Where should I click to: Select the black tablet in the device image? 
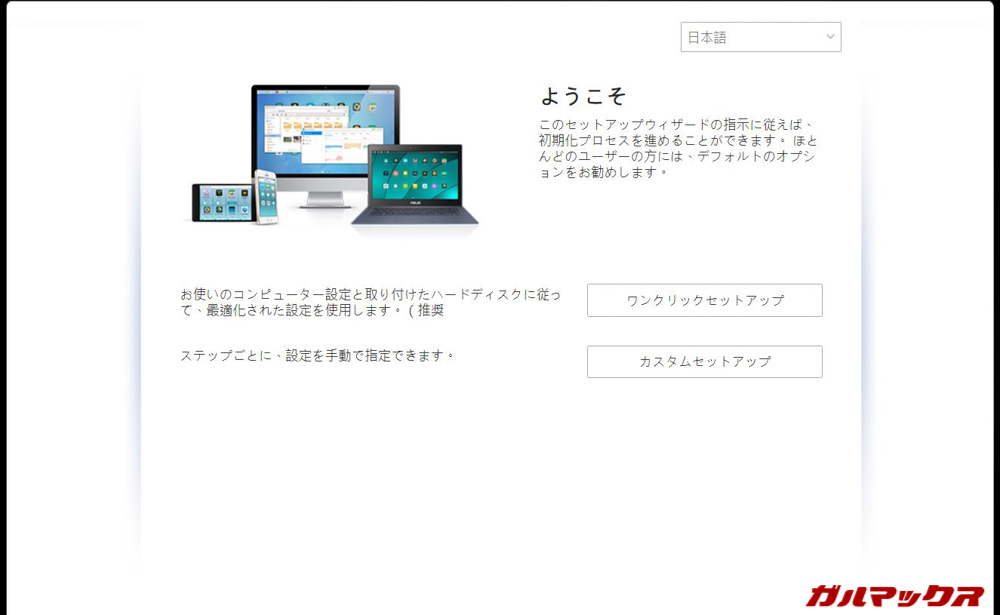coord(220,203)
